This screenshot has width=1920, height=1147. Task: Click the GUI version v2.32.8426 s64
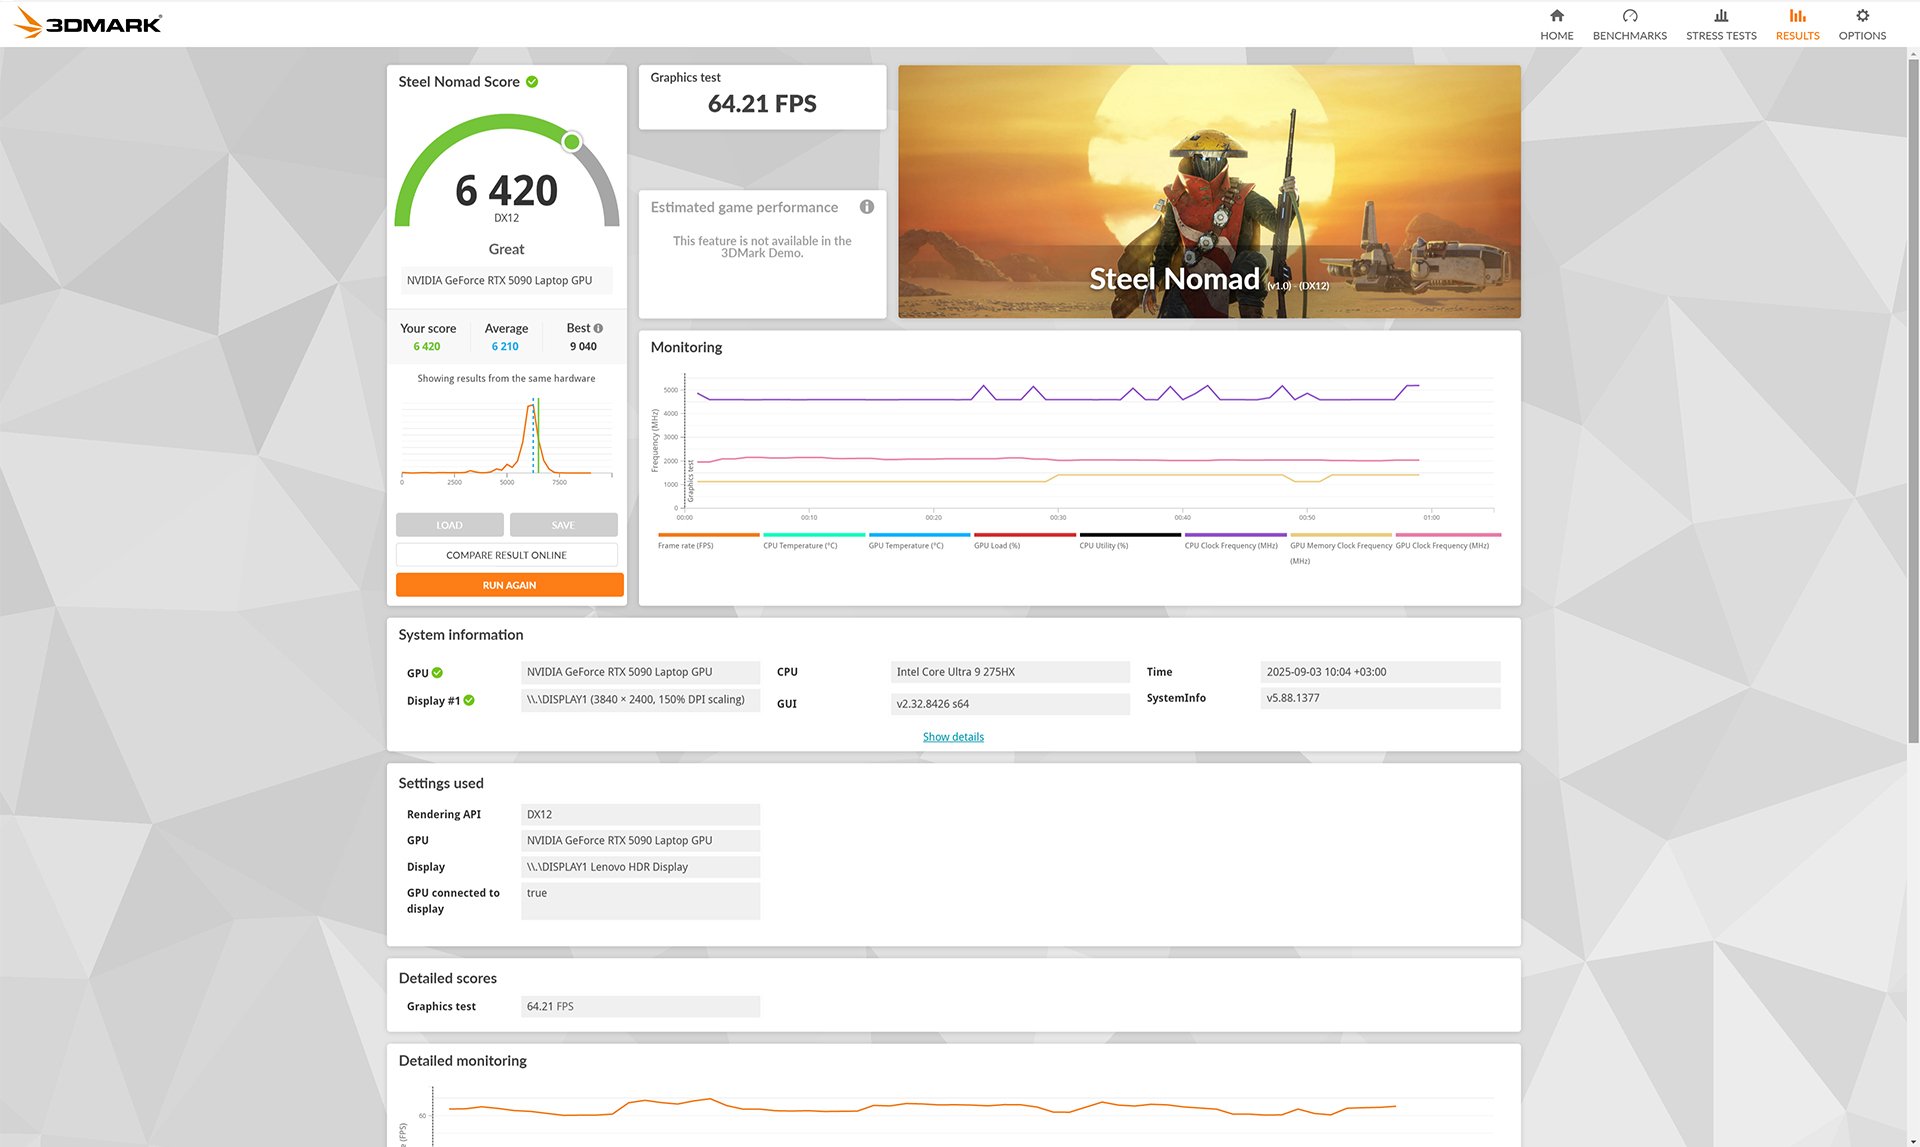[1010, 704]
